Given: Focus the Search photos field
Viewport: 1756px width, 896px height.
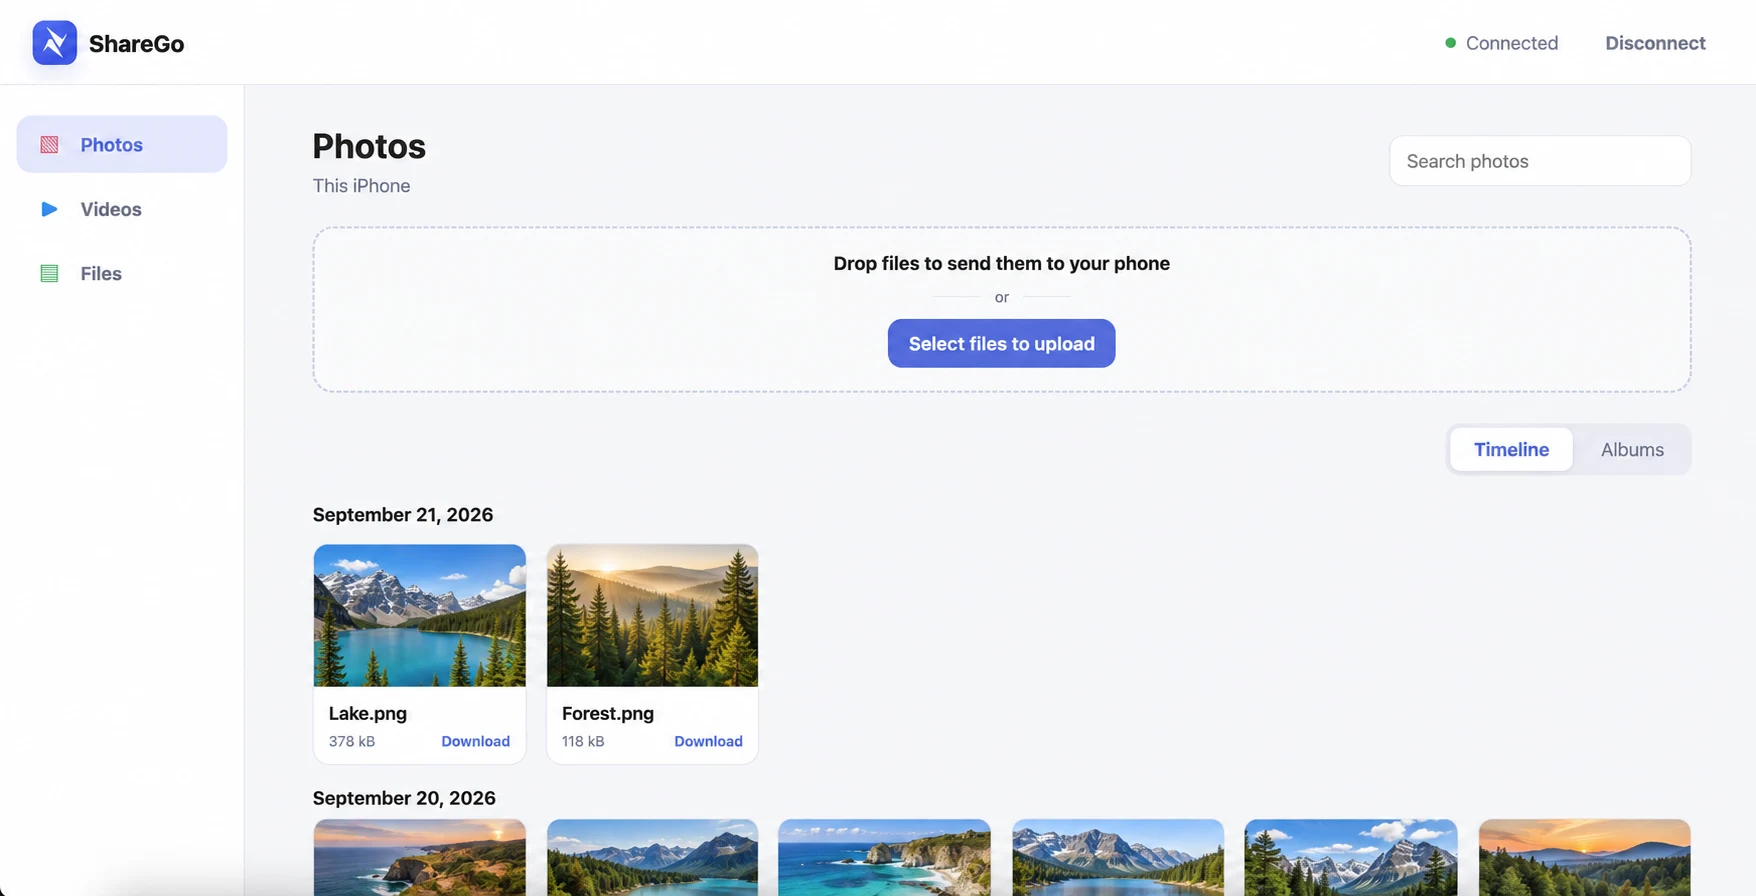Looking at the screenshot, I should (x=1540, y=161).
